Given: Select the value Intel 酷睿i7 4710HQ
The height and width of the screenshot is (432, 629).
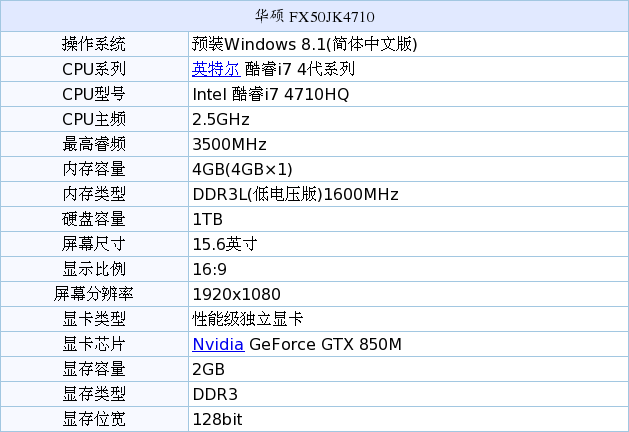Looking at the screenshot, I should [x=271, y=94].
